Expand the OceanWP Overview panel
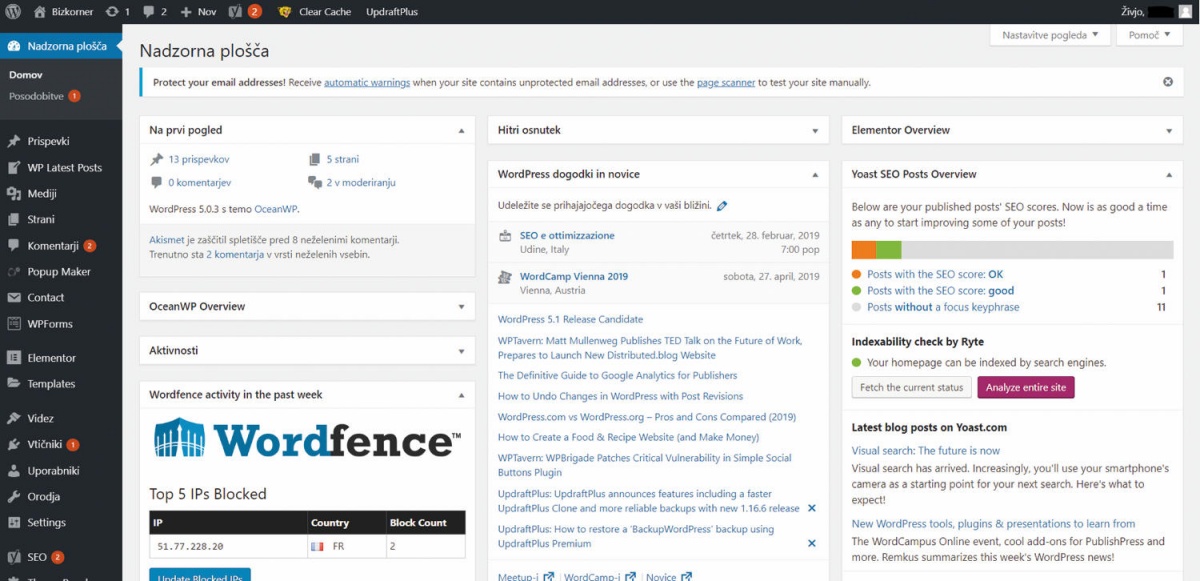 461,307
